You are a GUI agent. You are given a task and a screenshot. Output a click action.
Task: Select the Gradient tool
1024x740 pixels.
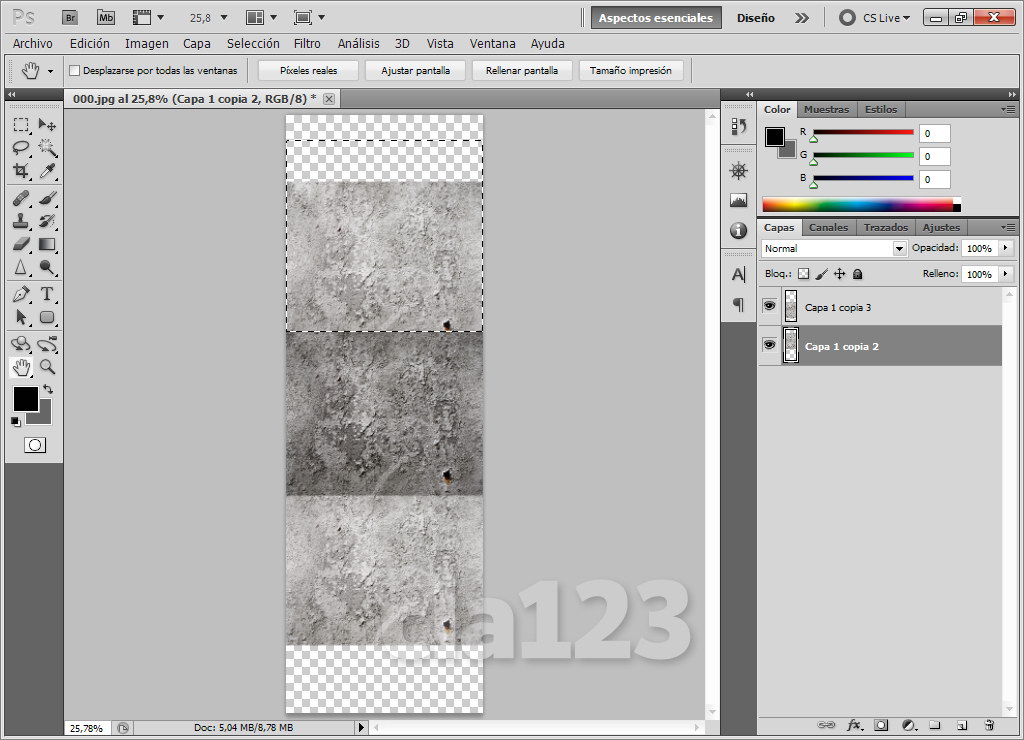tap(47, 244)
